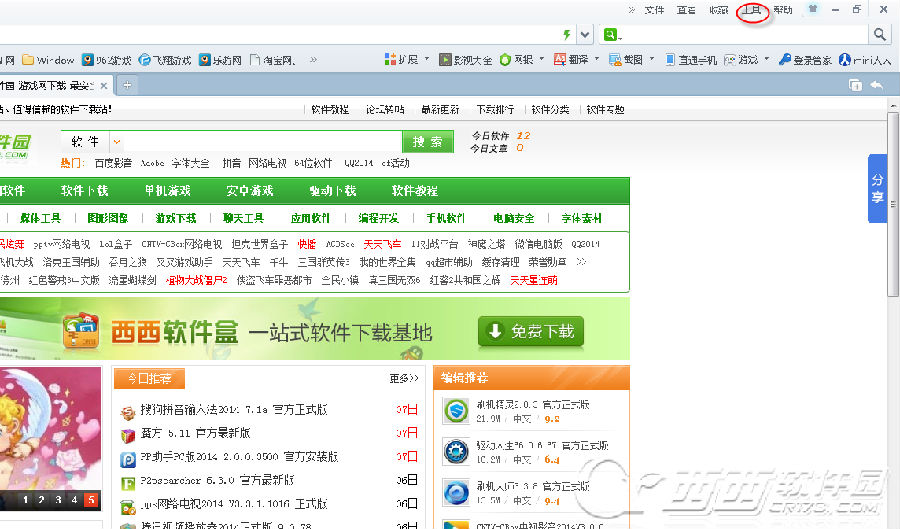The width and height of the screenshot is (900, 529).
Task: Click the green 搜索 button
Action: pyautogui.click(x=428, y=142)
